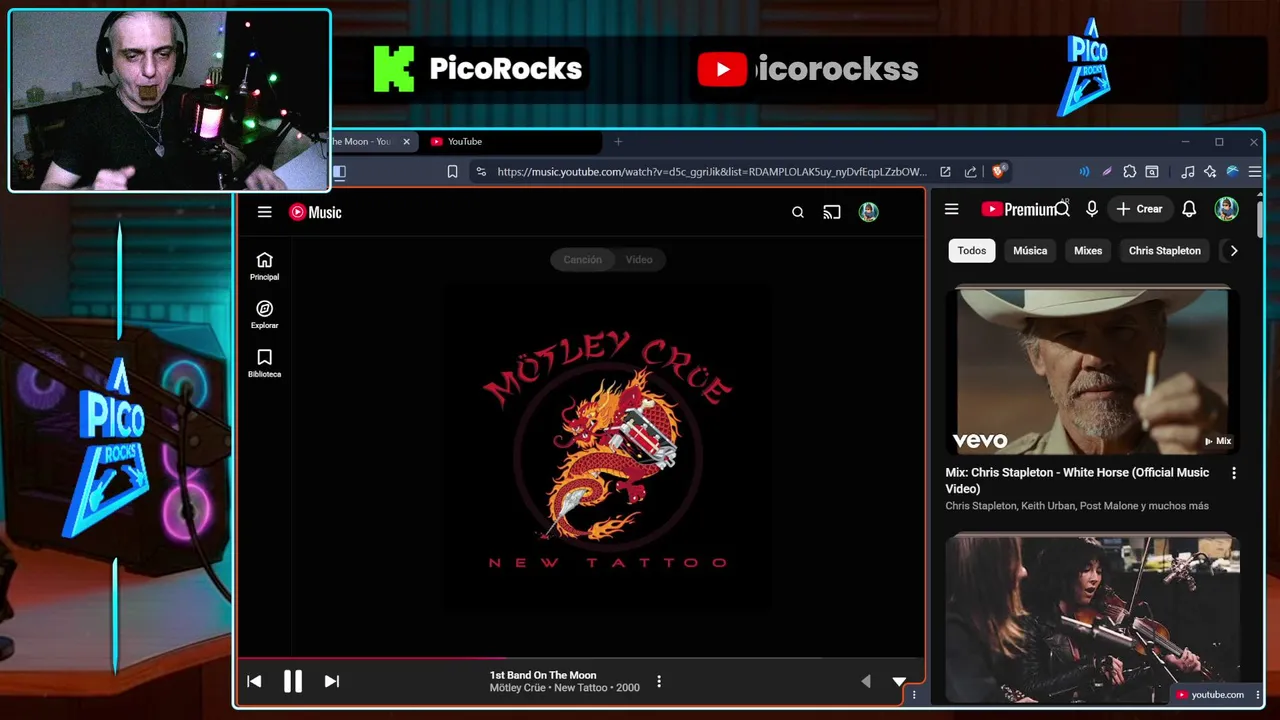Open search in YouTube Music
1280x720 pixels.
coord(798,212)
